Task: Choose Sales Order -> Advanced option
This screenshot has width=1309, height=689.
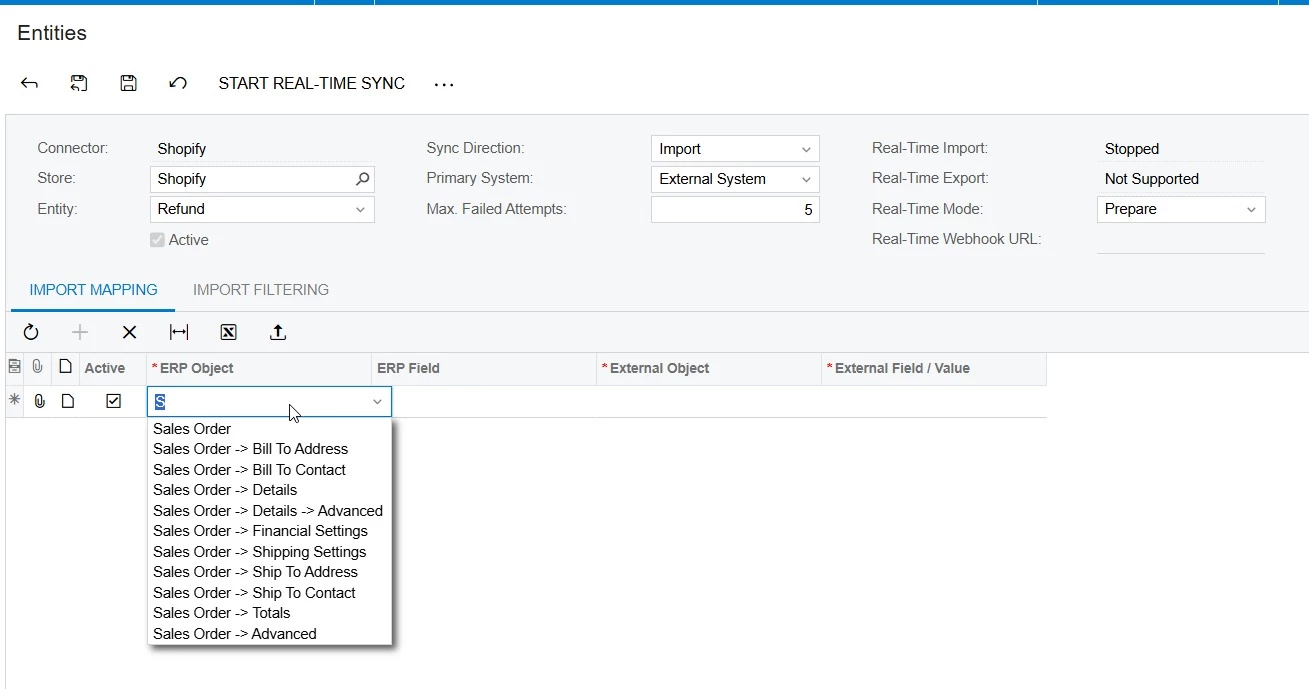Action: tap(270, 634)
